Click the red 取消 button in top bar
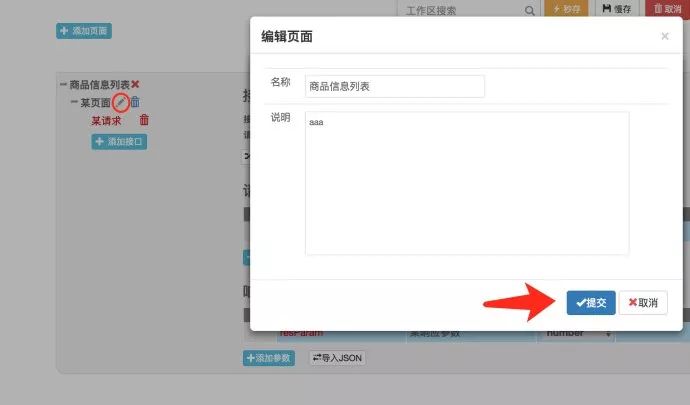Viewport: 690px width, 405px height. coord(667,9)
